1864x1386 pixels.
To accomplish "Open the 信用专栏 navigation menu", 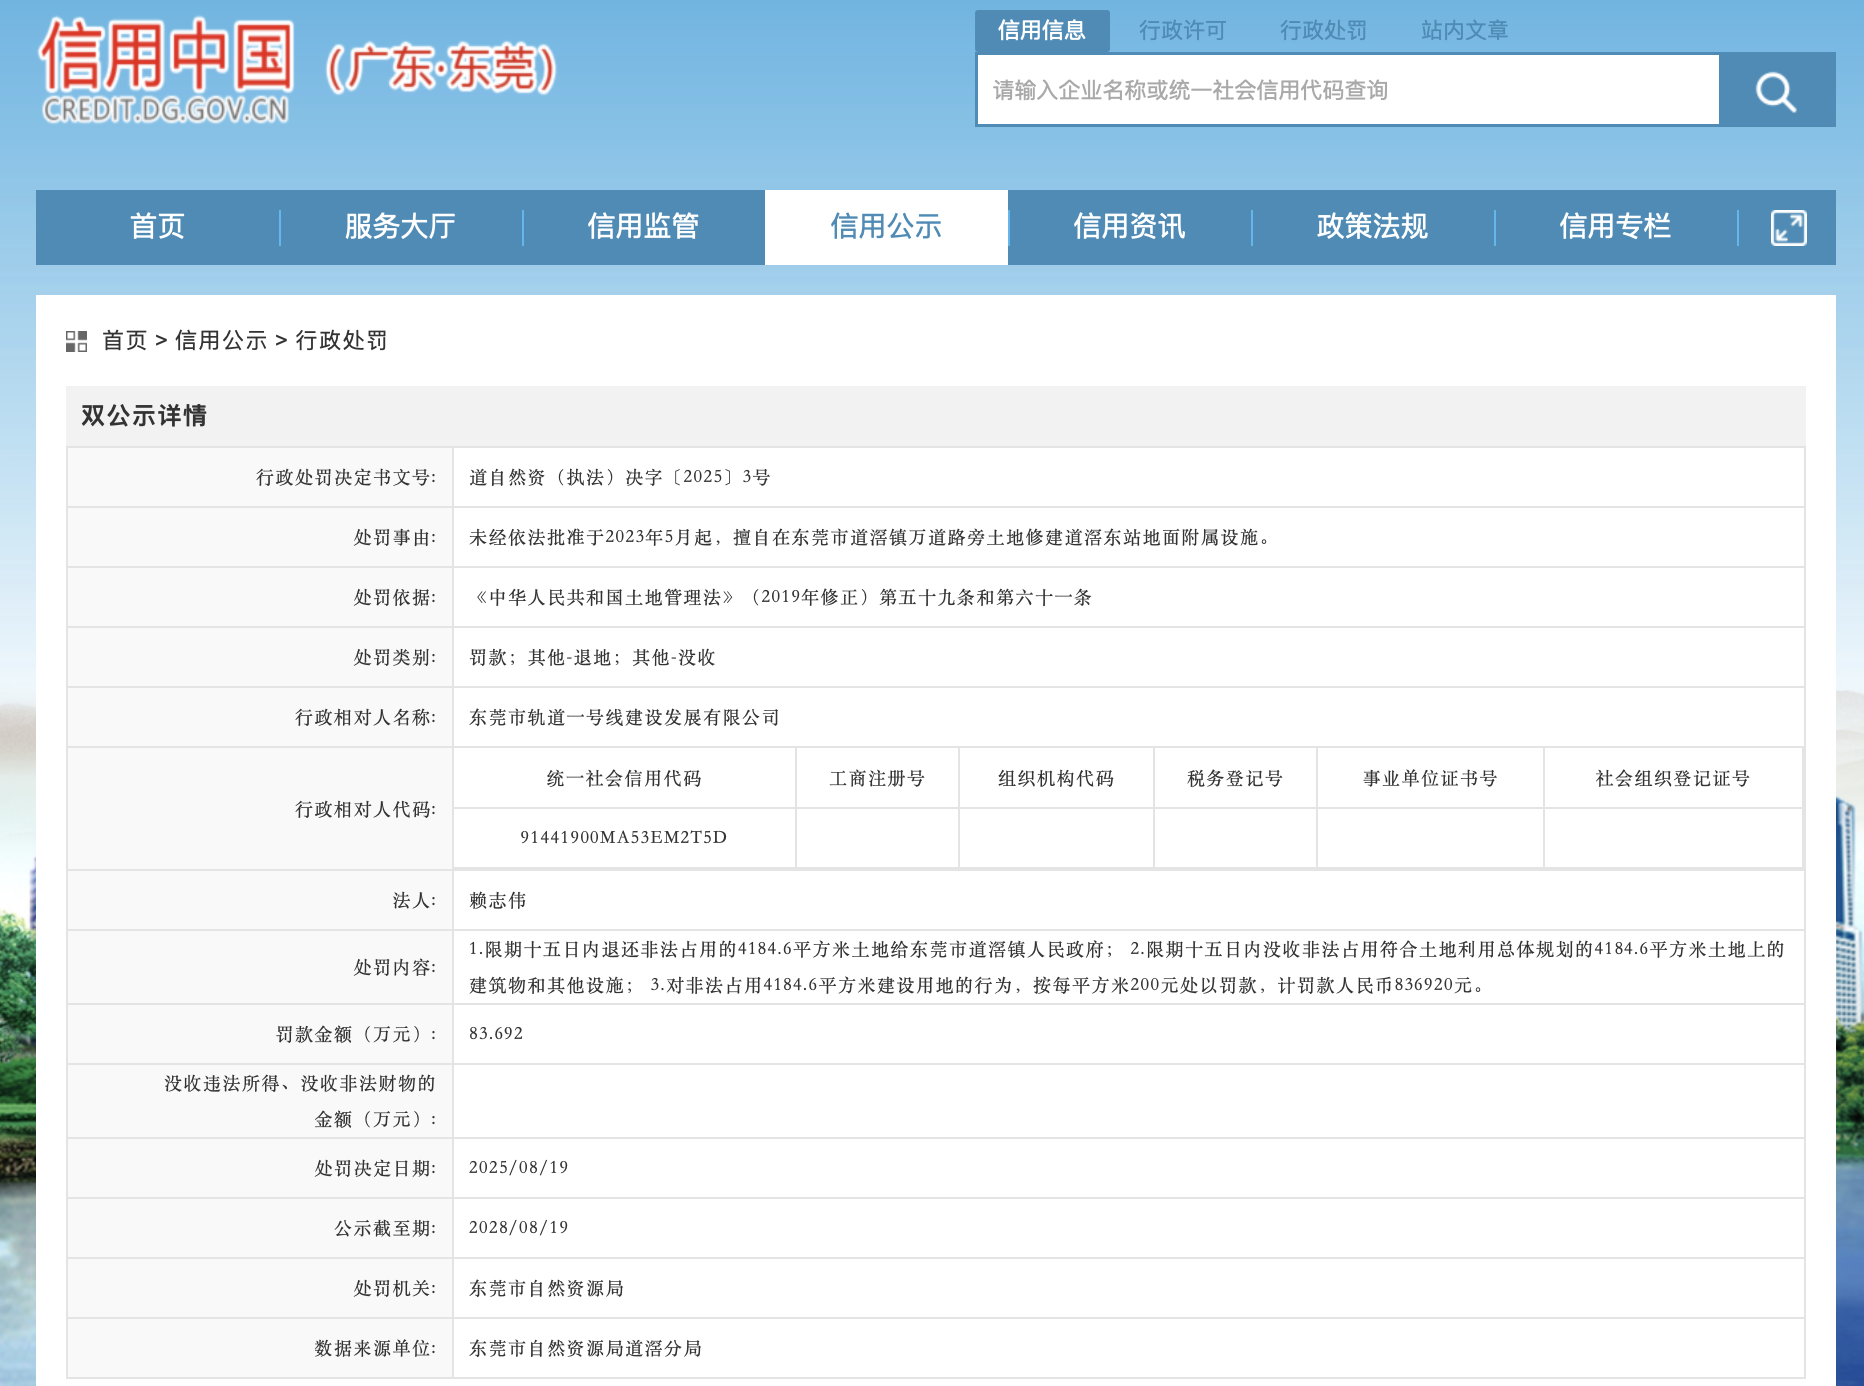I will [x=1615, y=227].
